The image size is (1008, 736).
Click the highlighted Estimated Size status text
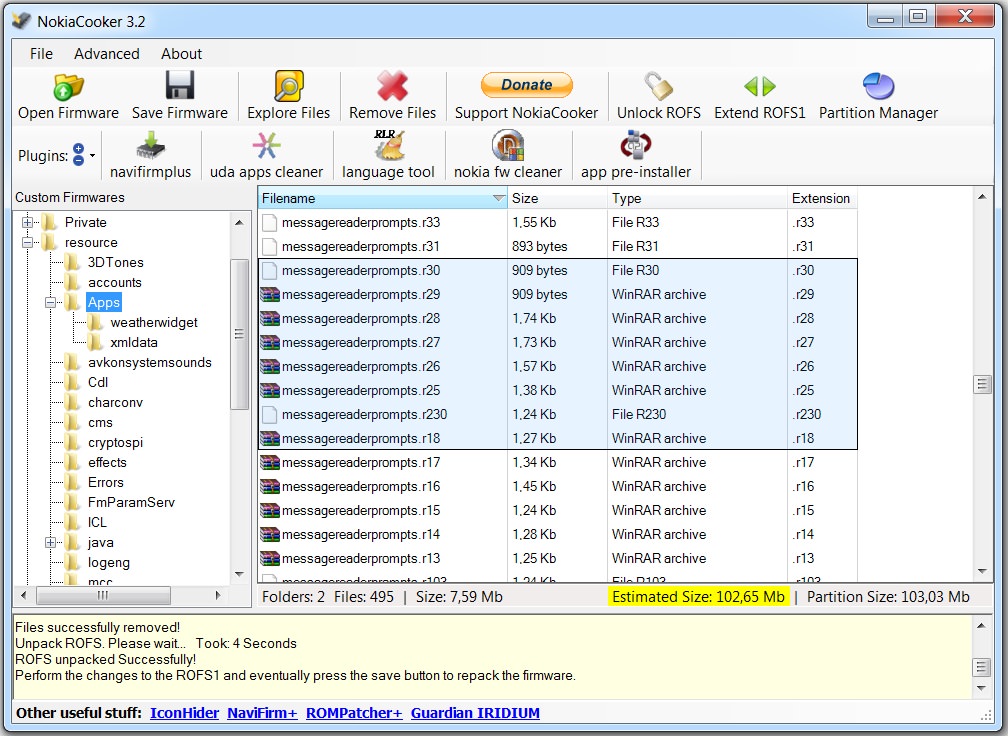698,597
